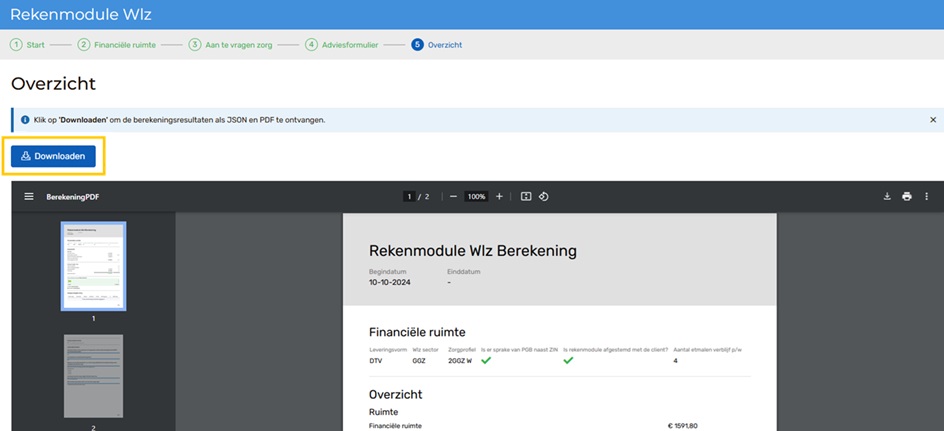Click the Rekenmodule Wlz Berekening heading

[473, 250]
